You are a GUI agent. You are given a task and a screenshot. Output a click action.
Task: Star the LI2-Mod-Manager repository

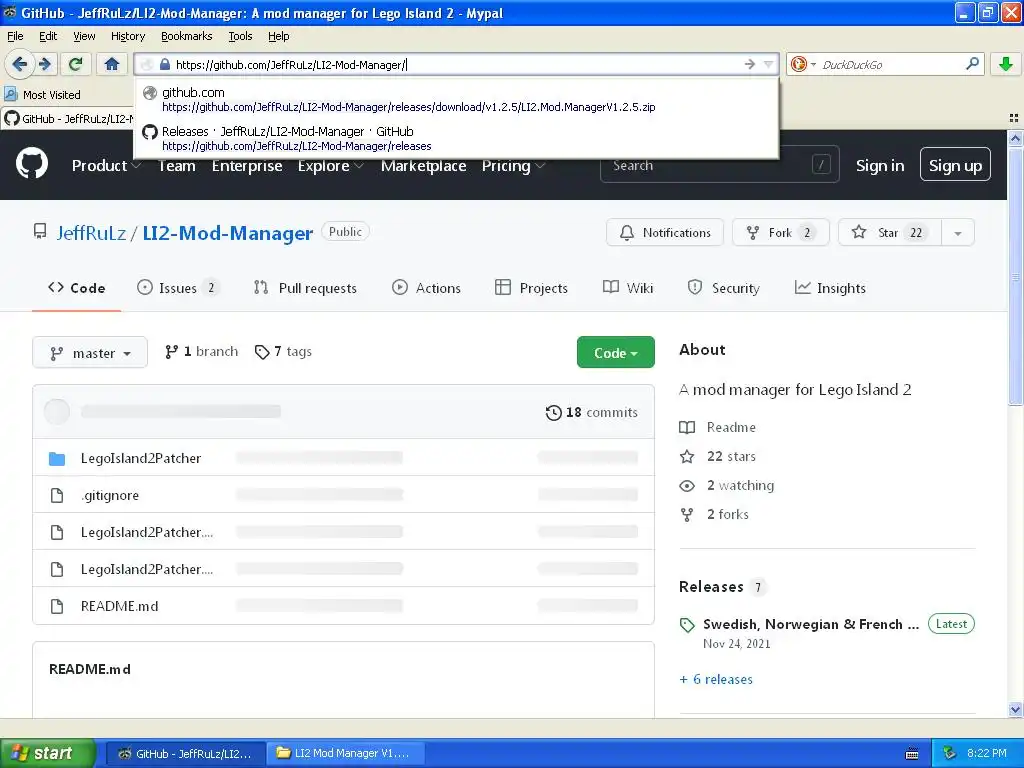click(x=889, y=232)
